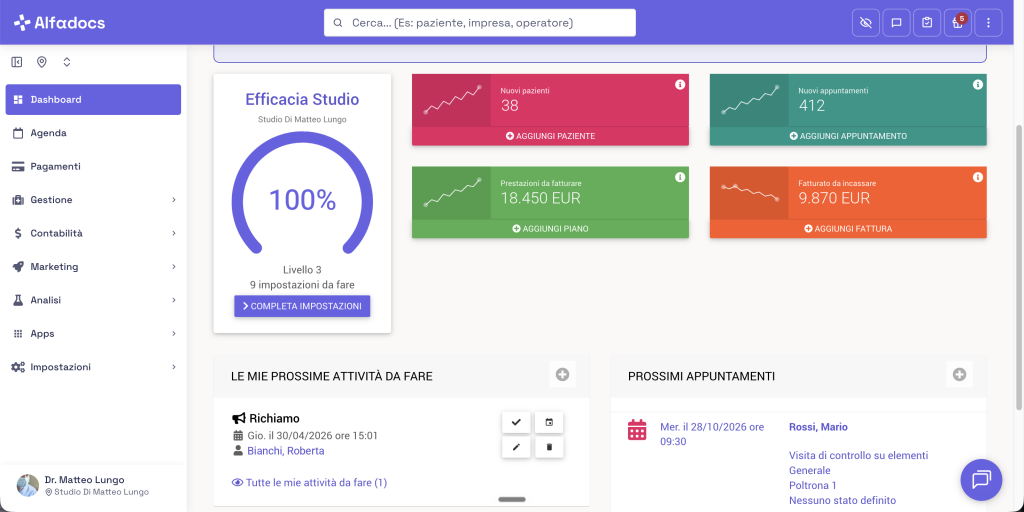Viewport: 1024px width, 512px height.
Task: Open patient link Rossi, Mario
Action: coord(818,427)
